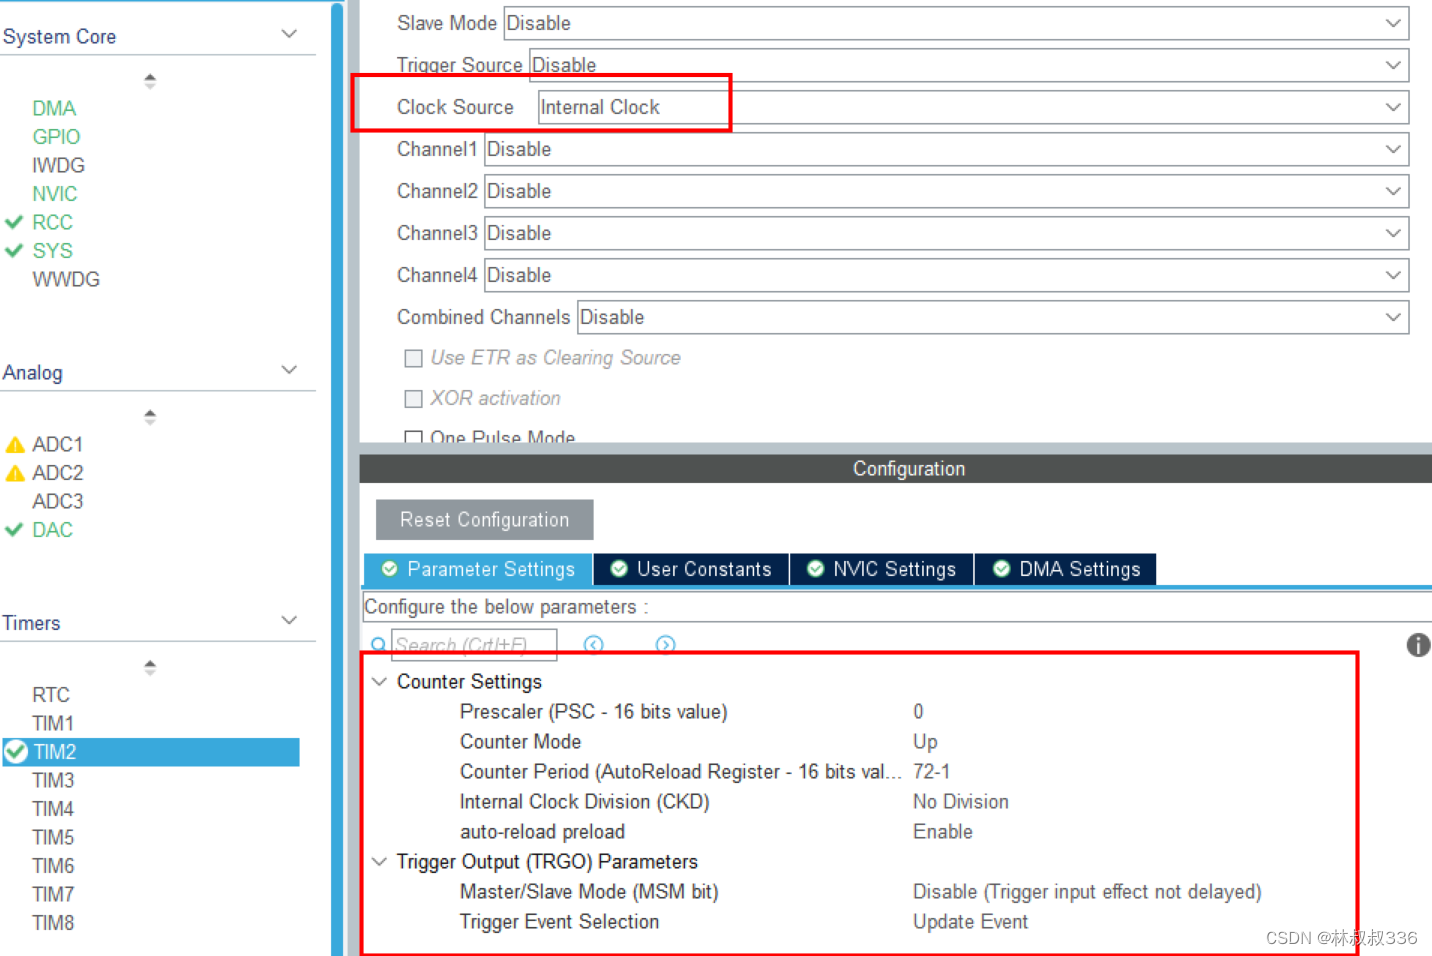
Task: Select TIM3 in the Timers list
Action: click(53, 781)
